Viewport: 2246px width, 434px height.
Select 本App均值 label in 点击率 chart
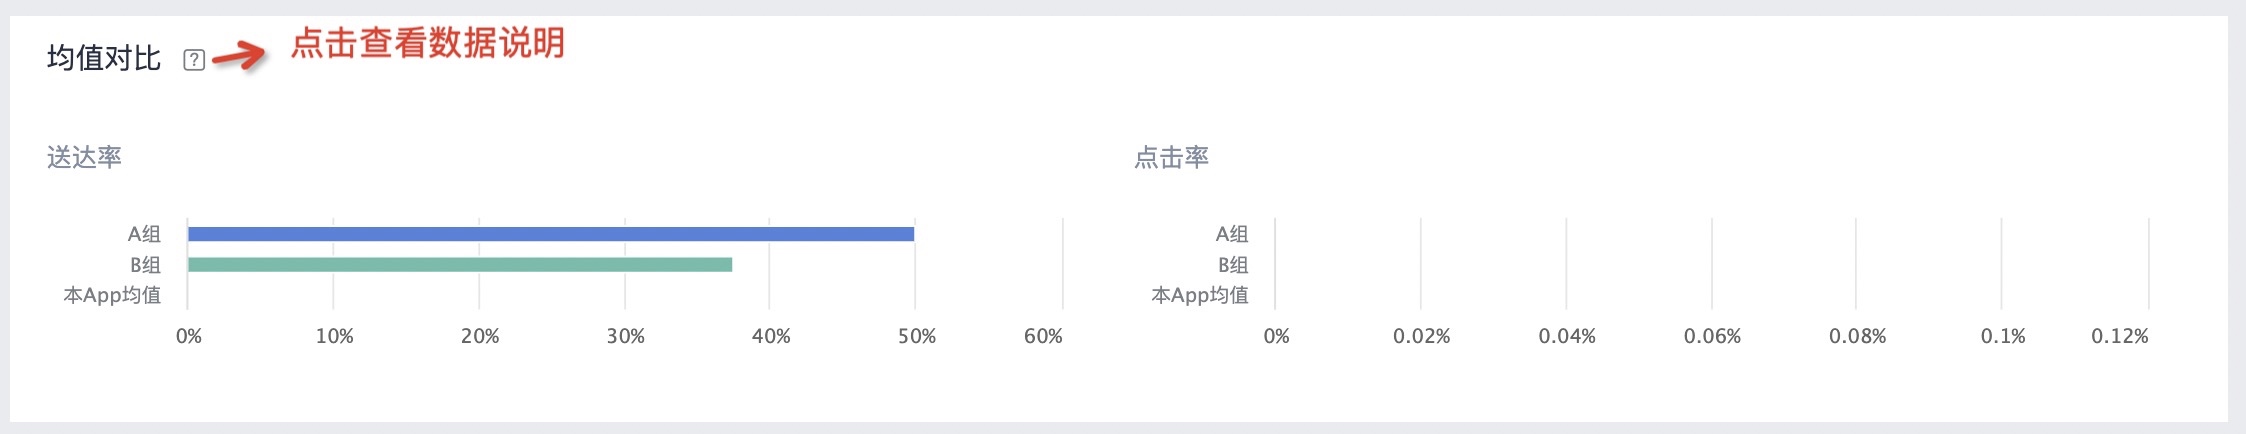(1200, 295)
